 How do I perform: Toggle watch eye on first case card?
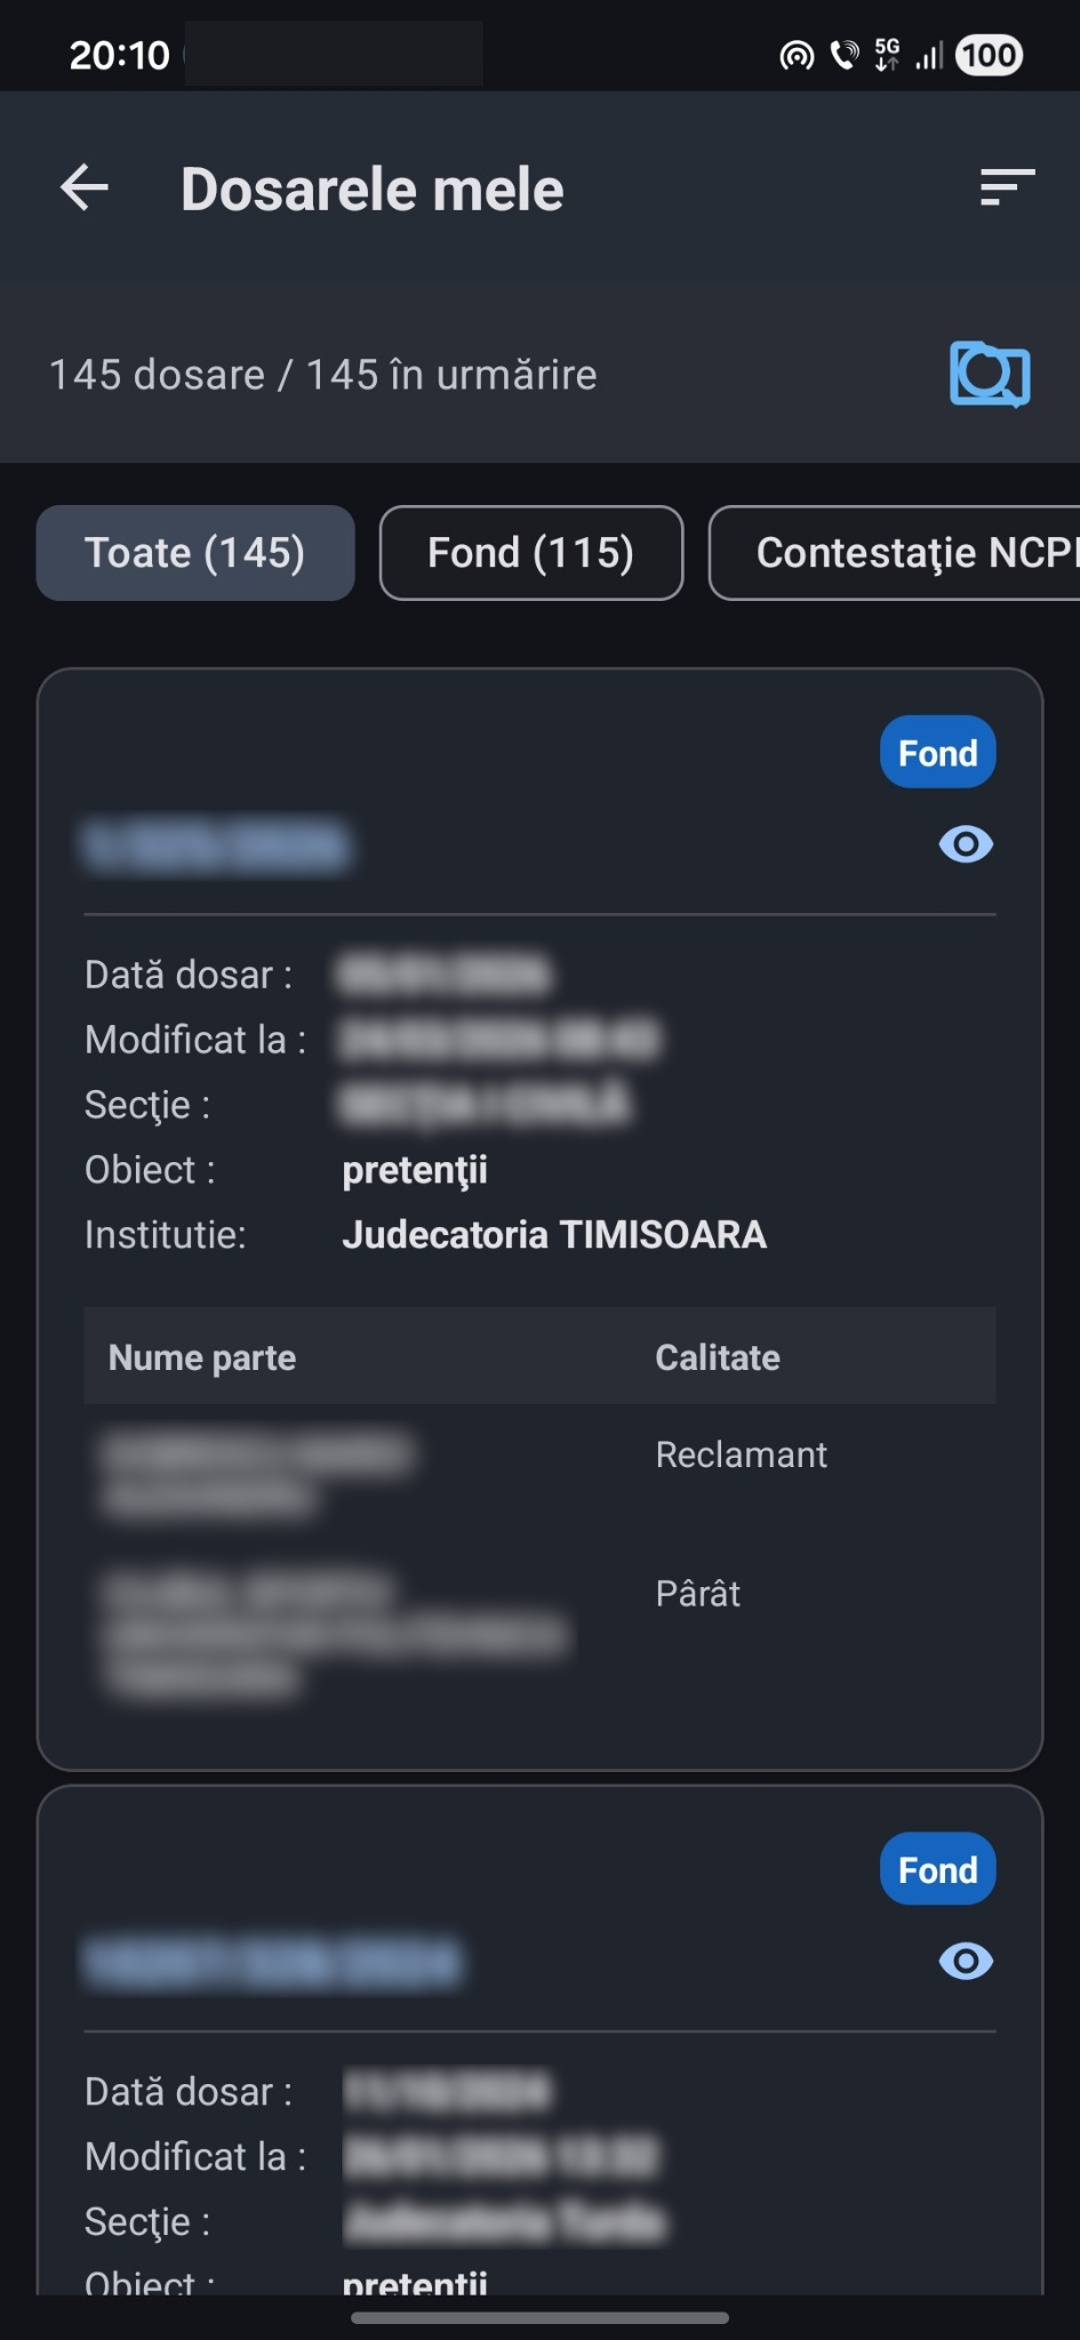965,844
